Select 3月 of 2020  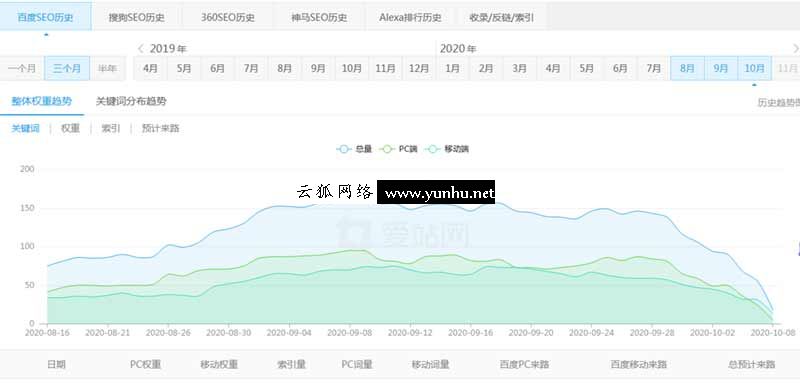[x=519, y=68]
